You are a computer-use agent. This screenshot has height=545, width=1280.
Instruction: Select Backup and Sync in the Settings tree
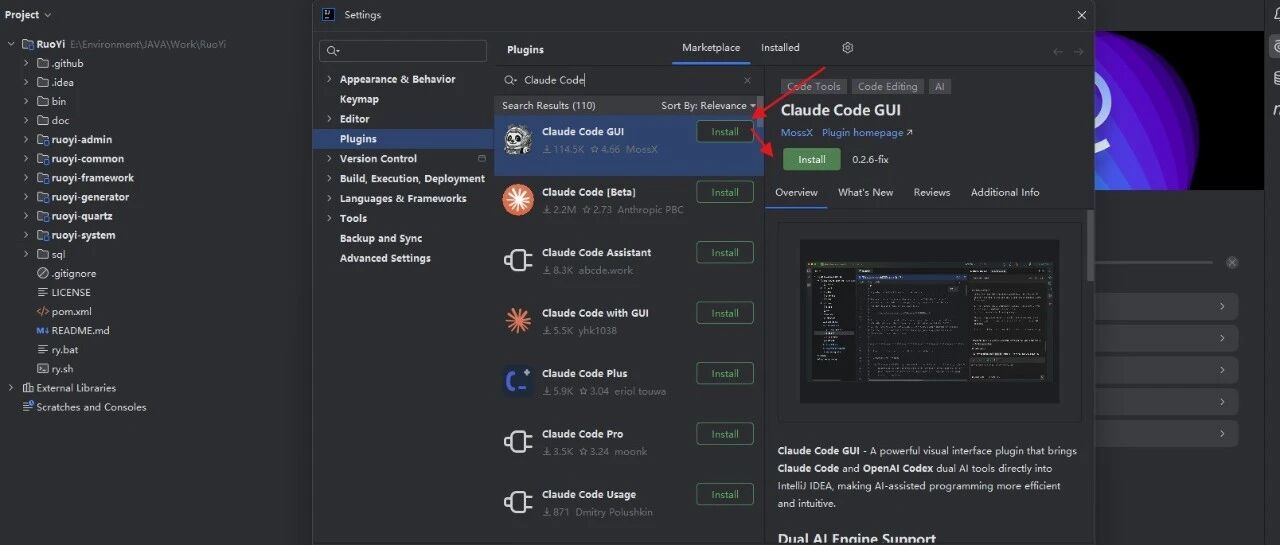(381, 238)
